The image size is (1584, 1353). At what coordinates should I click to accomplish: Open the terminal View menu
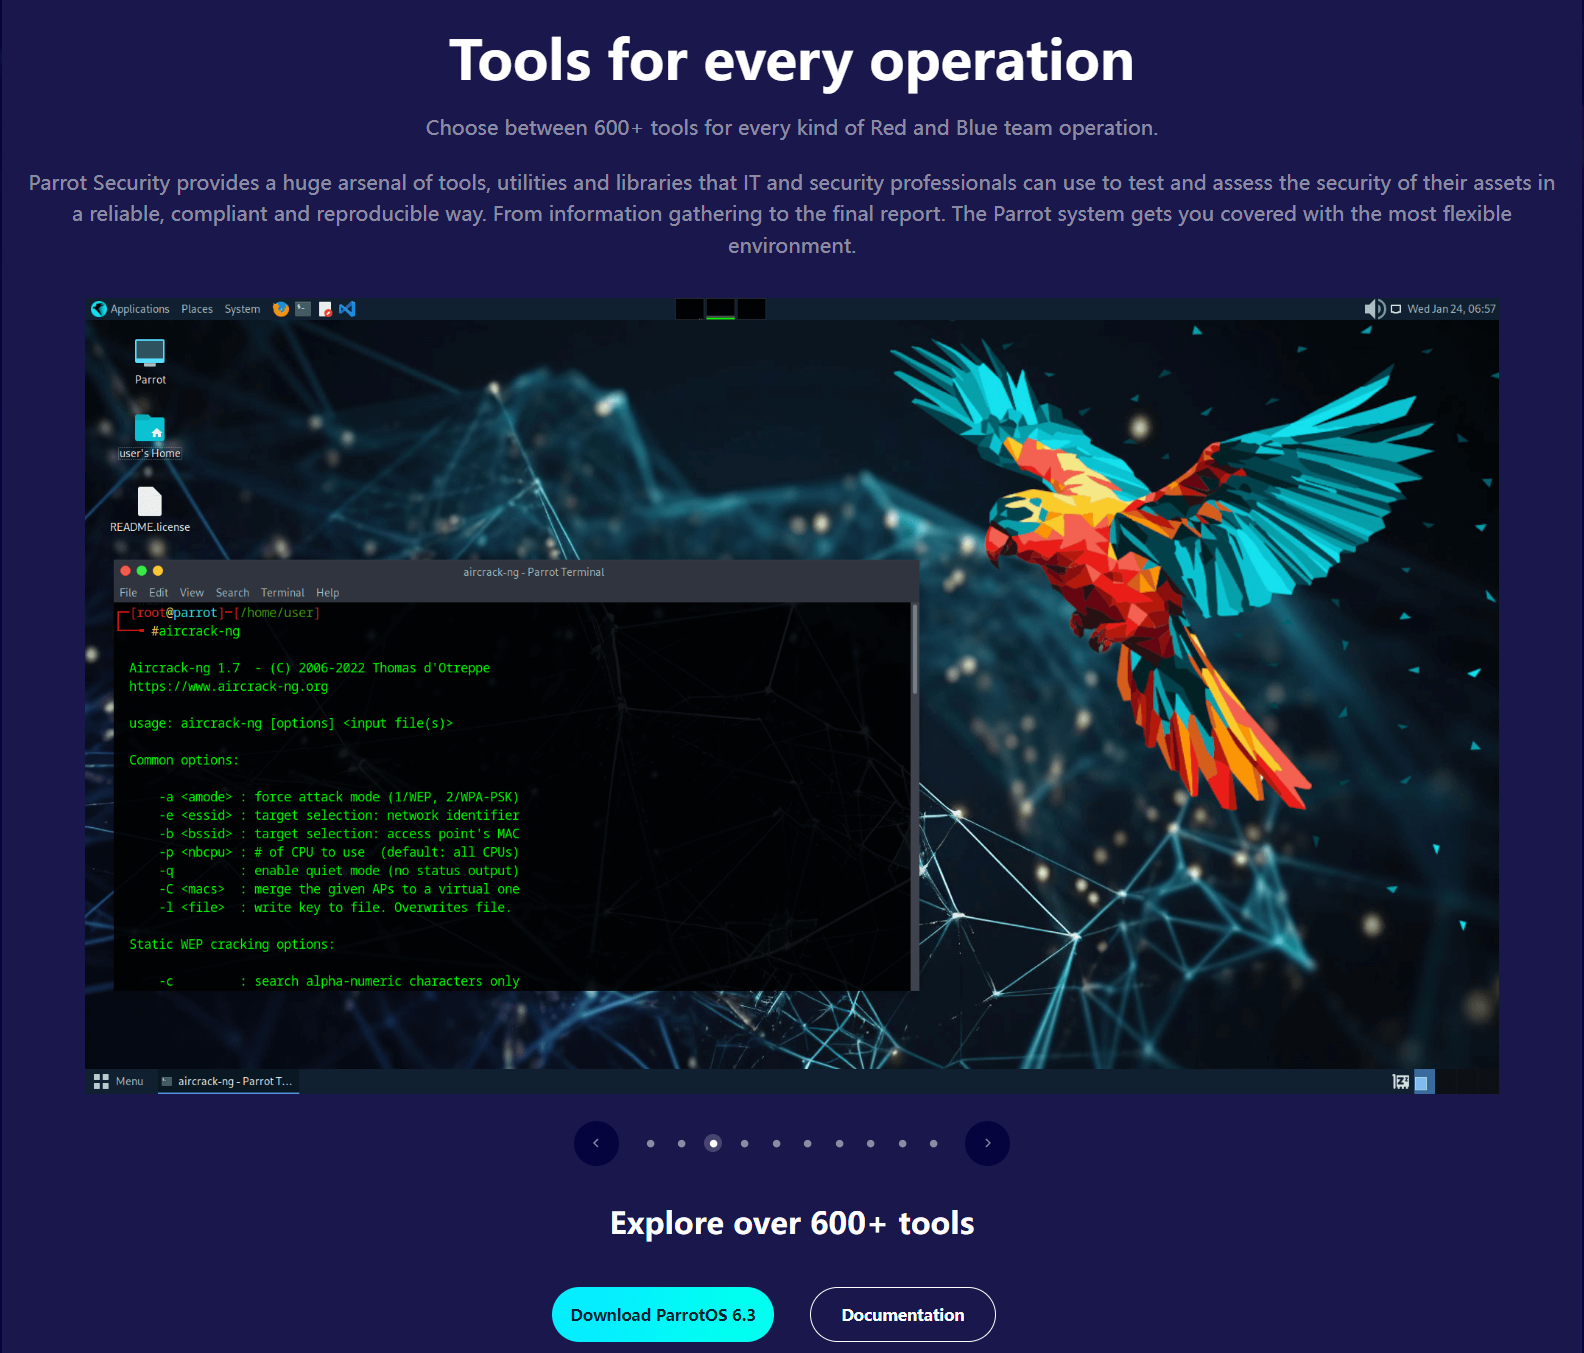[191, 593]
